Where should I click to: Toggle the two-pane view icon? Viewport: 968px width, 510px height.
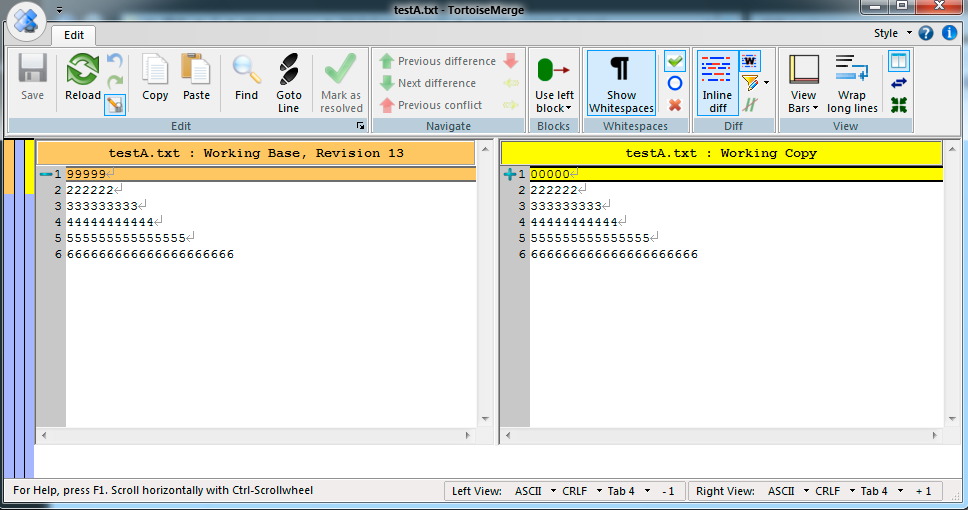pos(899,61)
